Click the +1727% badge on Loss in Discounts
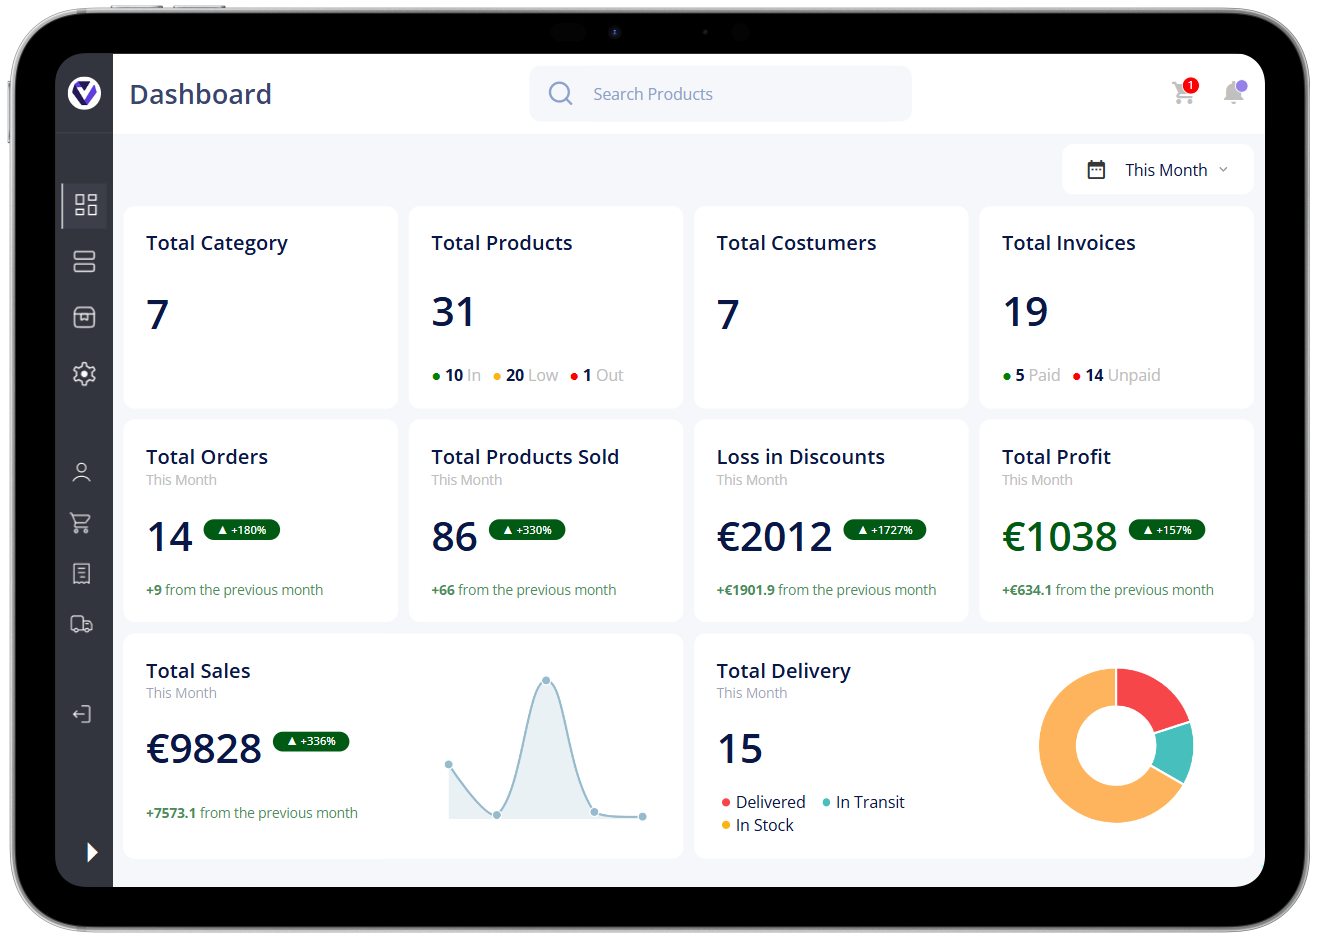 (885, 530)
